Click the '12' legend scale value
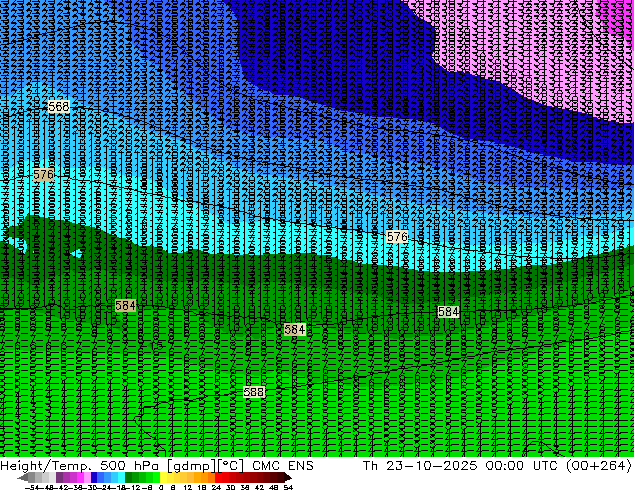This screenshot has height=490, width=634. (x=187, y=487)
